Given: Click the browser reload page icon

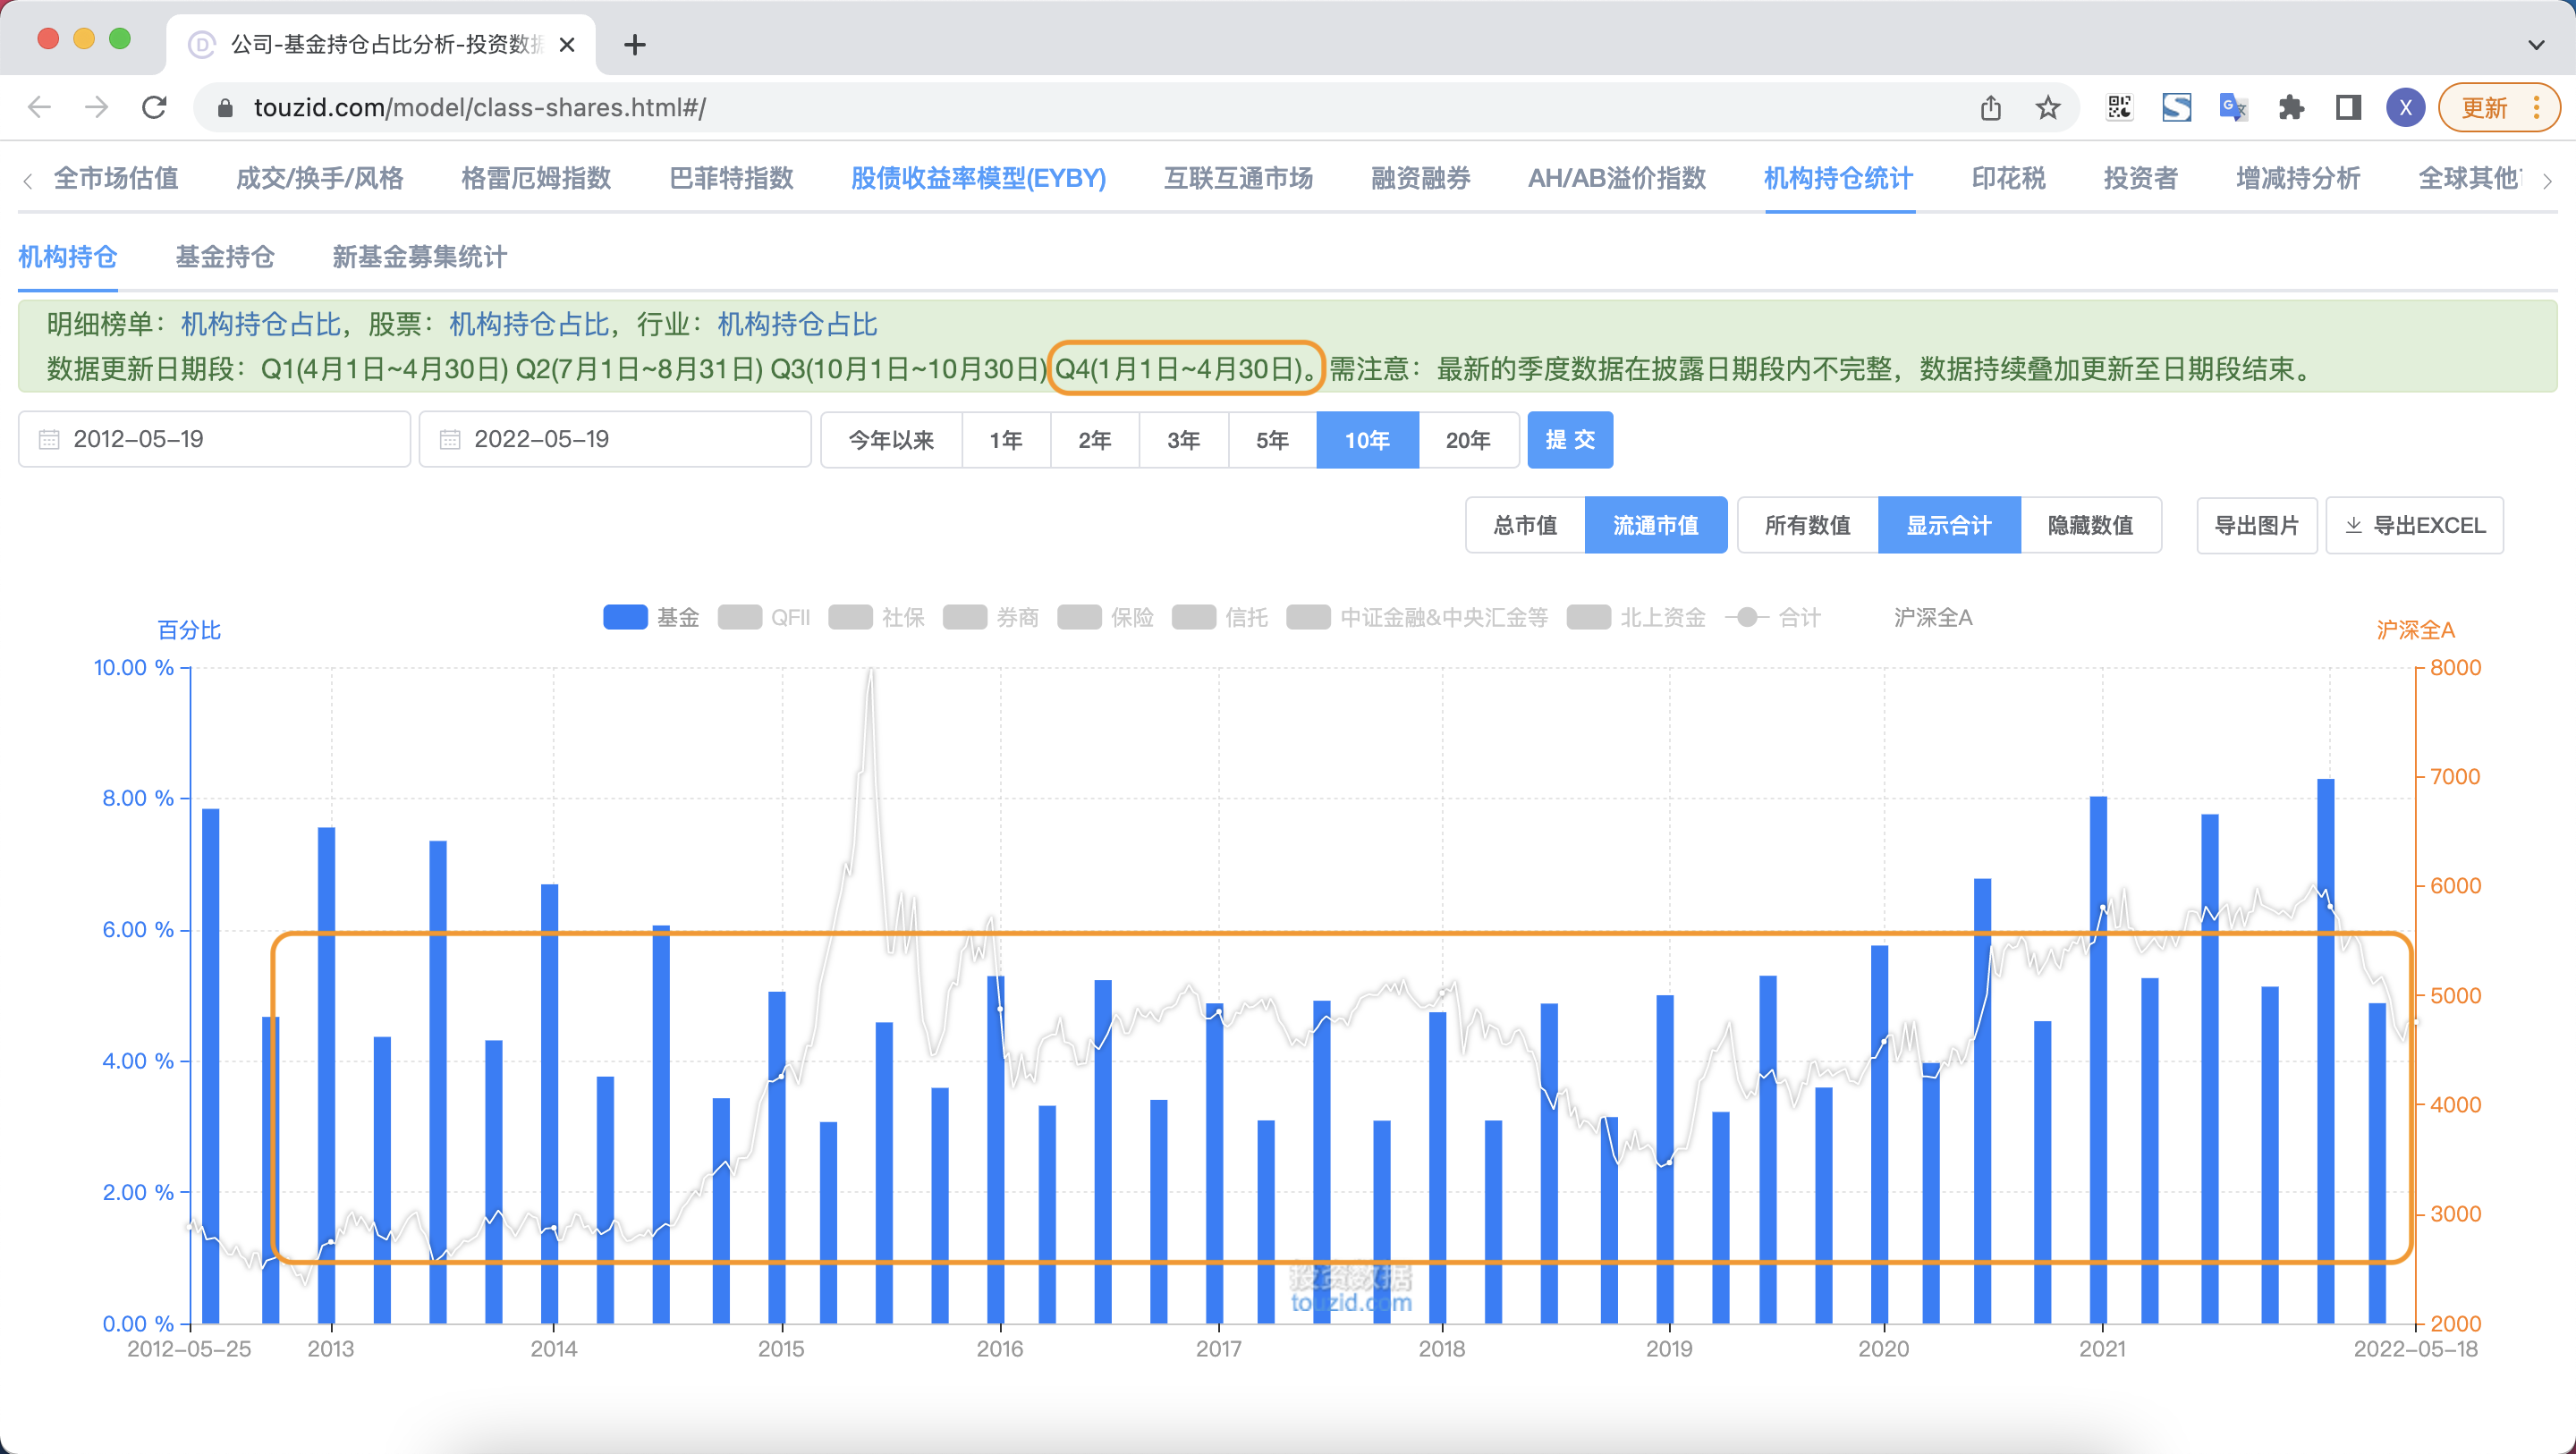Looking at the screenshot, I should pos(154,107).
